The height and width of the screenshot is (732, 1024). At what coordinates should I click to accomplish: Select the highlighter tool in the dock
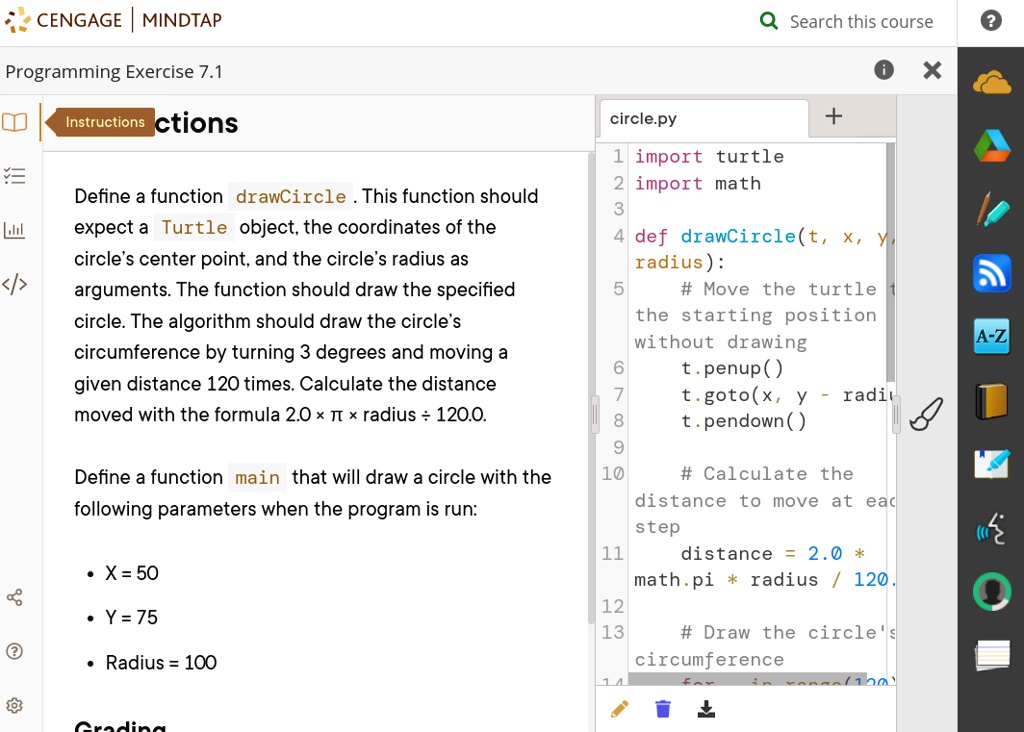click(991, 210)
